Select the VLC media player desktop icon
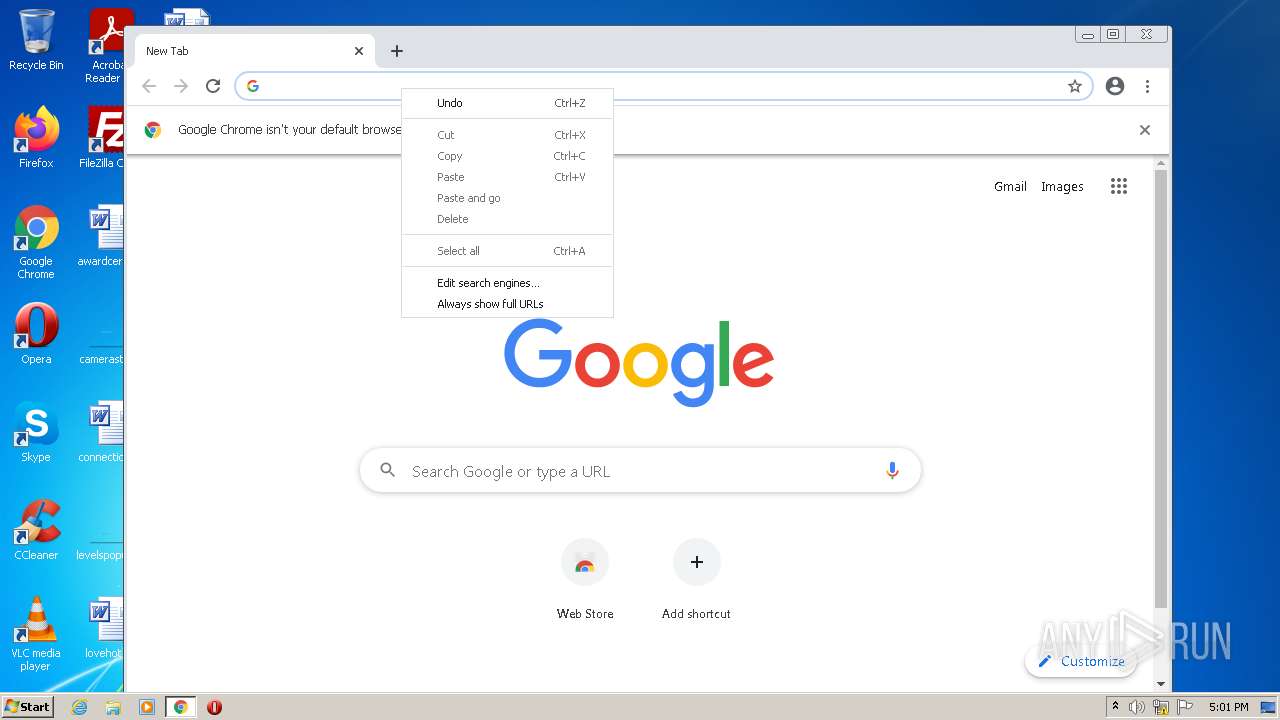The image size is (1280, 720). point(36,634)
